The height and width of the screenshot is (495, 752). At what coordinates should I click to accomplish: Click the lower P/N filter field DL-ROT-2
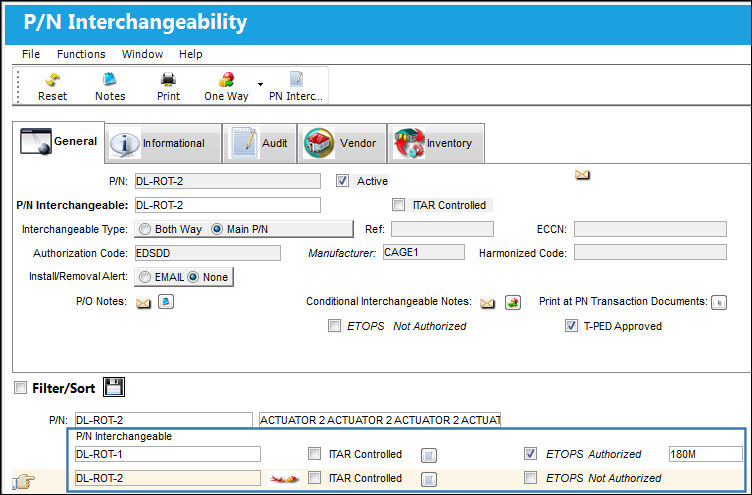click(164, 420)
